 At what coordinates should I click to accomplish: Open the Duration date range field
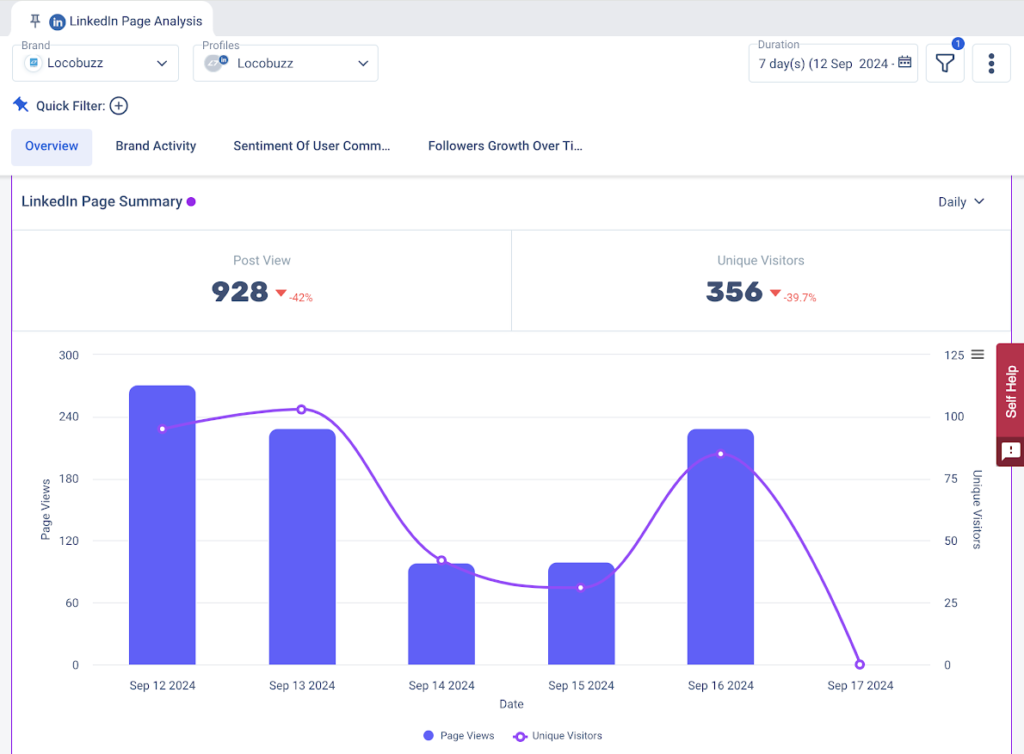click(833, 63)
